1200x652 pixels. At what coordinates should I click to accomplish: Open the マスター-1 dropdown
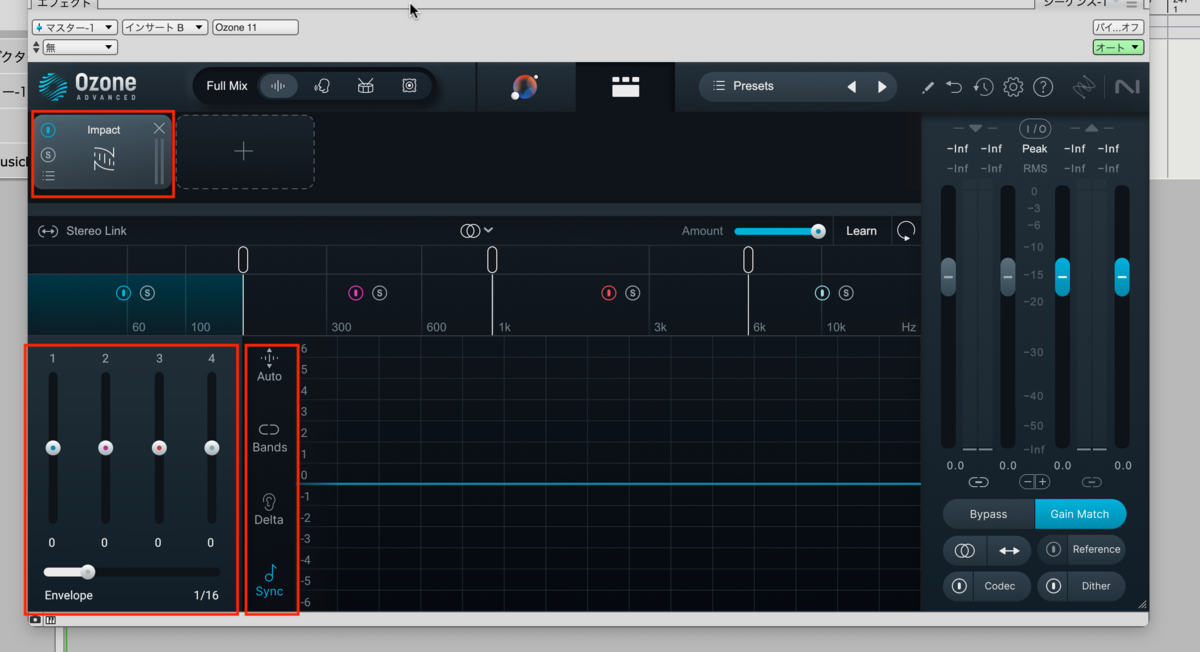tap(75, 27)
